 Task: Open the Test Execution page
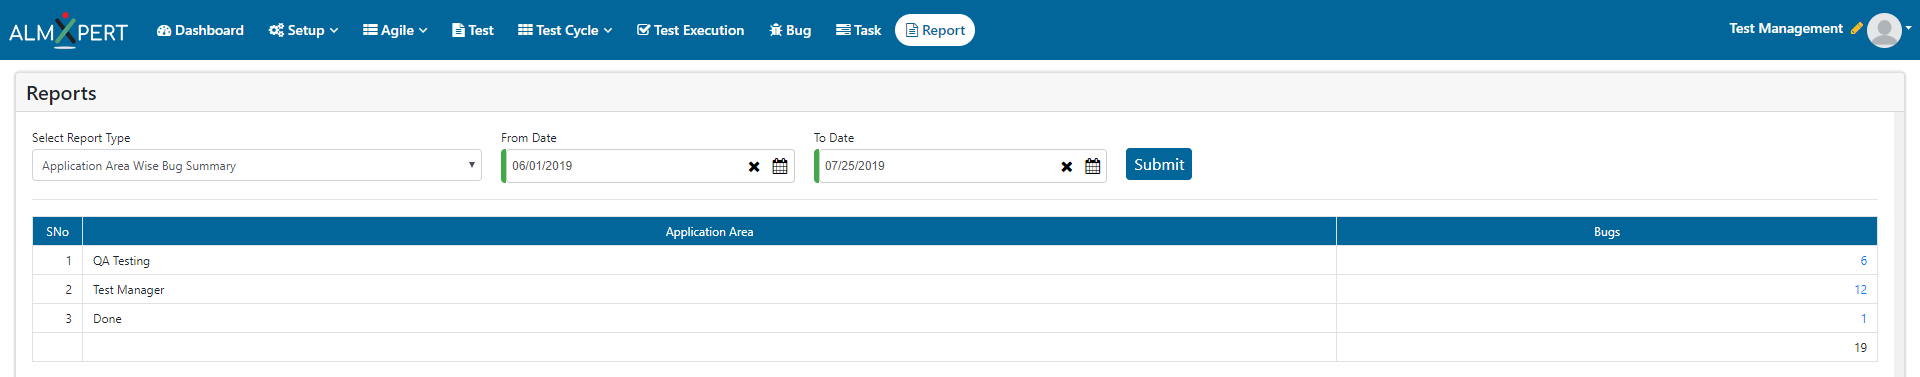click(690, 30)
